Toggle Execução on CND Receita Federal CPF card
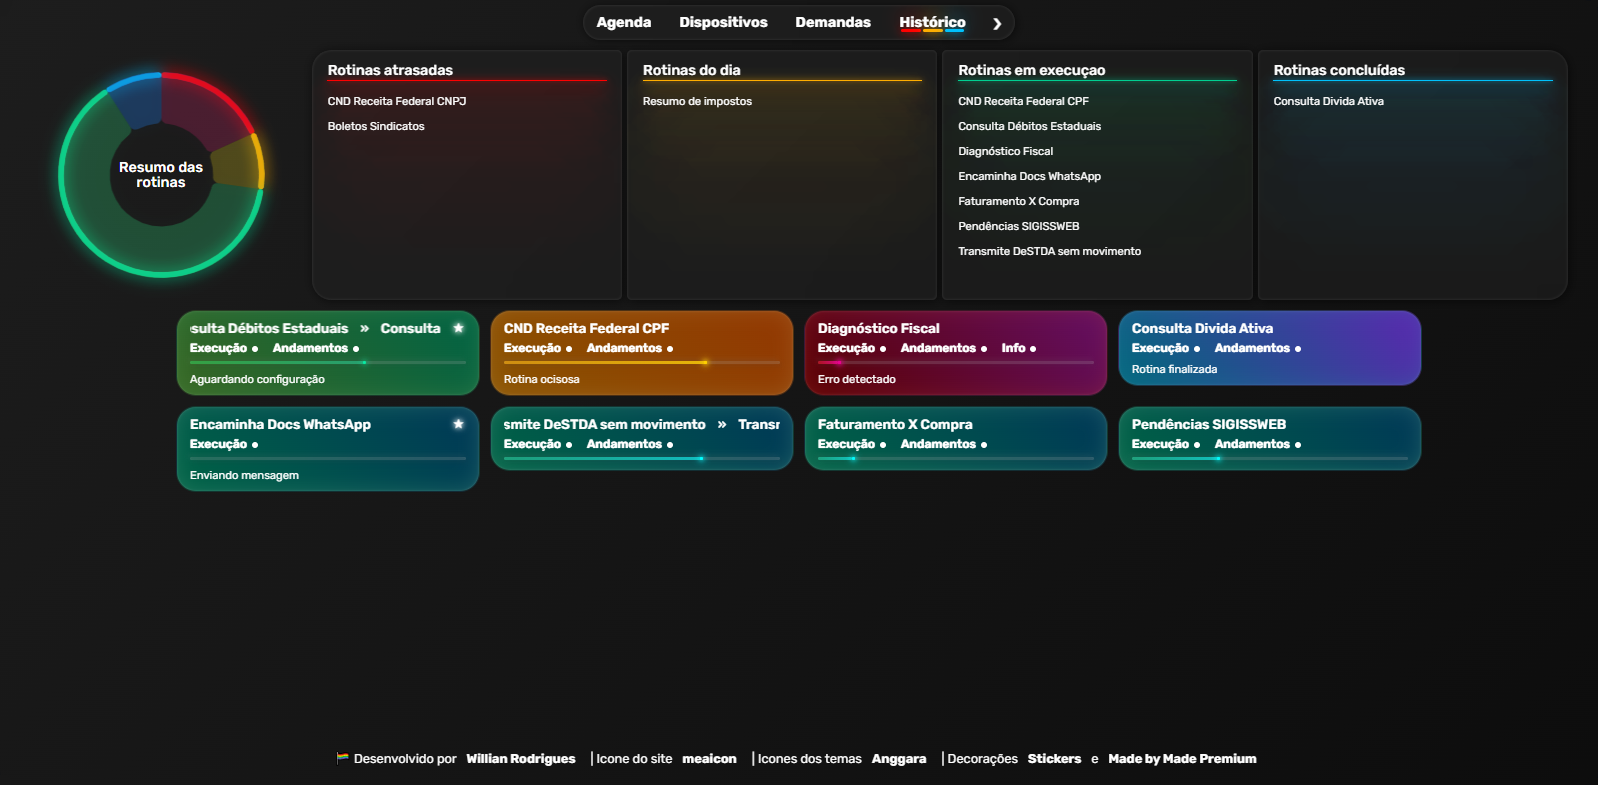The image size is (1598, 785). [x=537, y=348]
